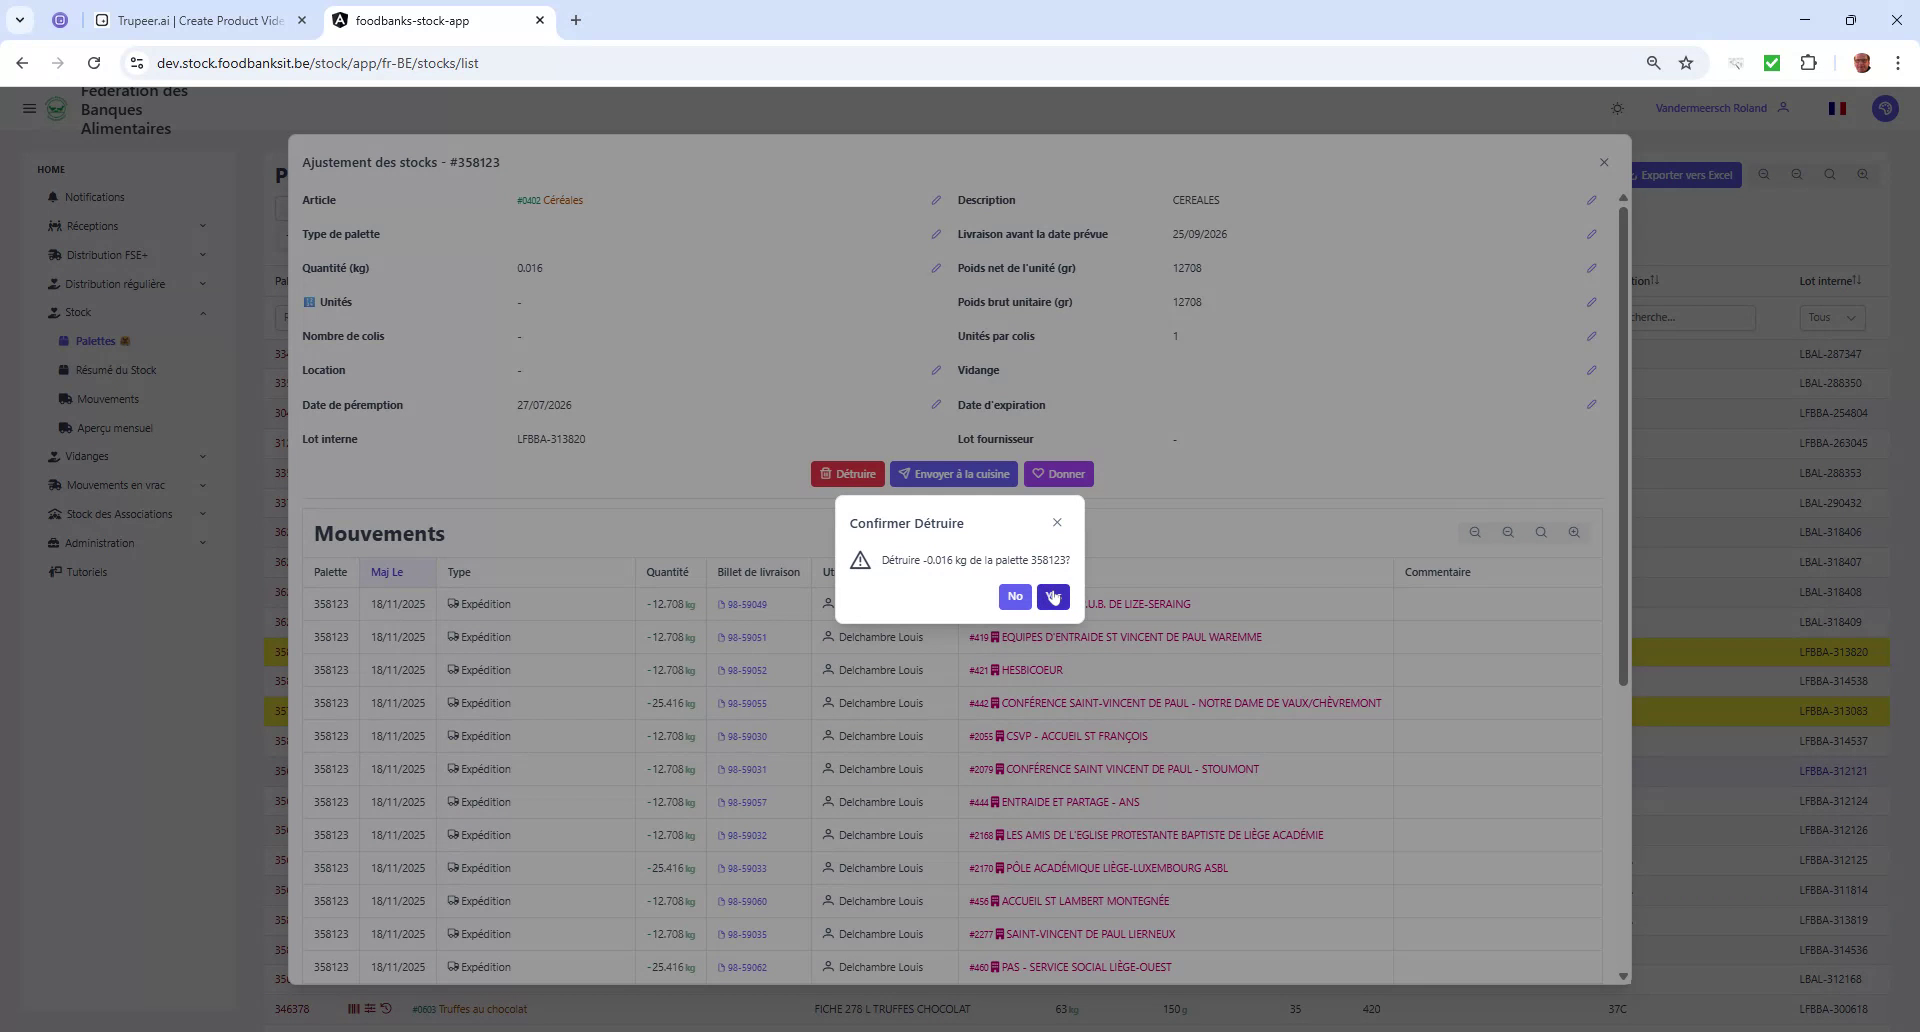Click the user profile icon beside Vandermeersch Roland
Screen dimensions: 1920x1032
(1785, 108)
